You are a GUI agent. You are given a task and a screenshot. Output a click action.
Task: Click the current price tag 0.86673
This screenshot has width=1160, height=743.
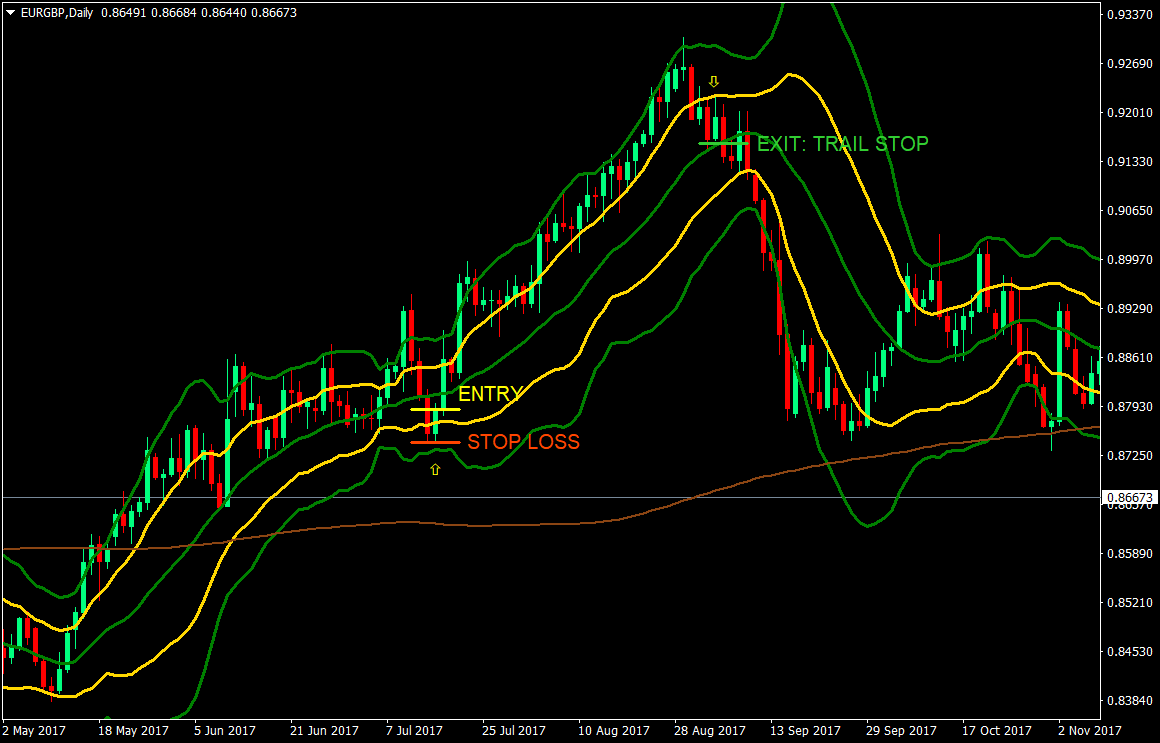point(1129,497)
